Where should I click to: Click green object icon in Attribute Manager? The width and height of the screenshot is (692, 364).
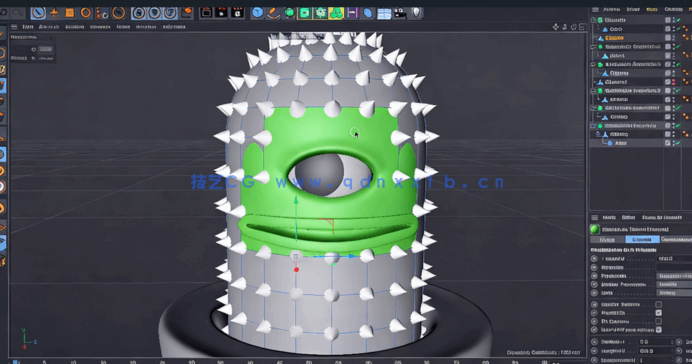[594, 229]
